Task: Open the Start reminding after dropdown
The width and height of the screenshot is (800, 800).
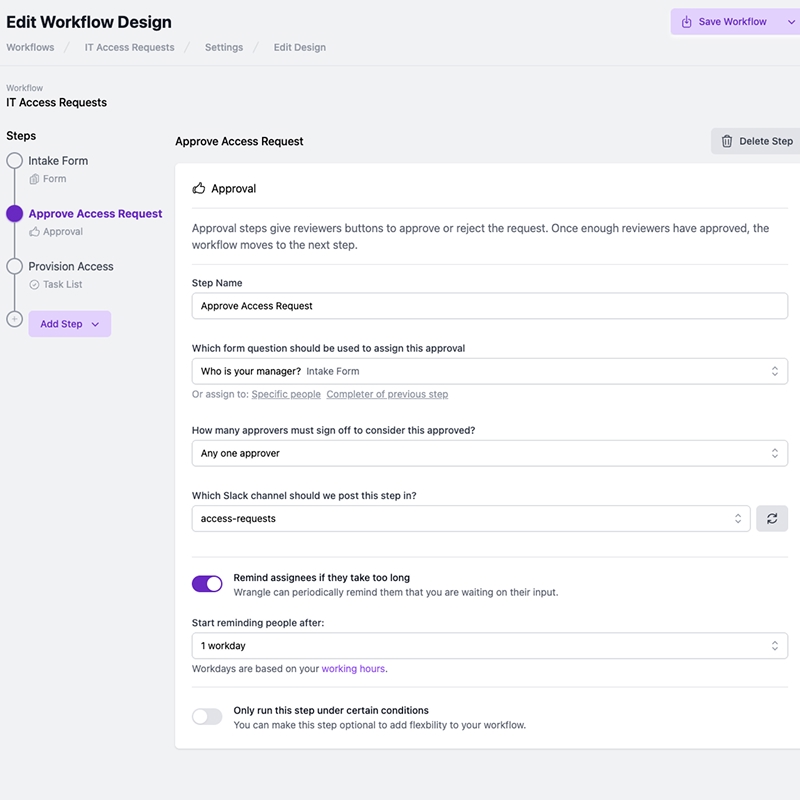Action: [x=489, y=646]
